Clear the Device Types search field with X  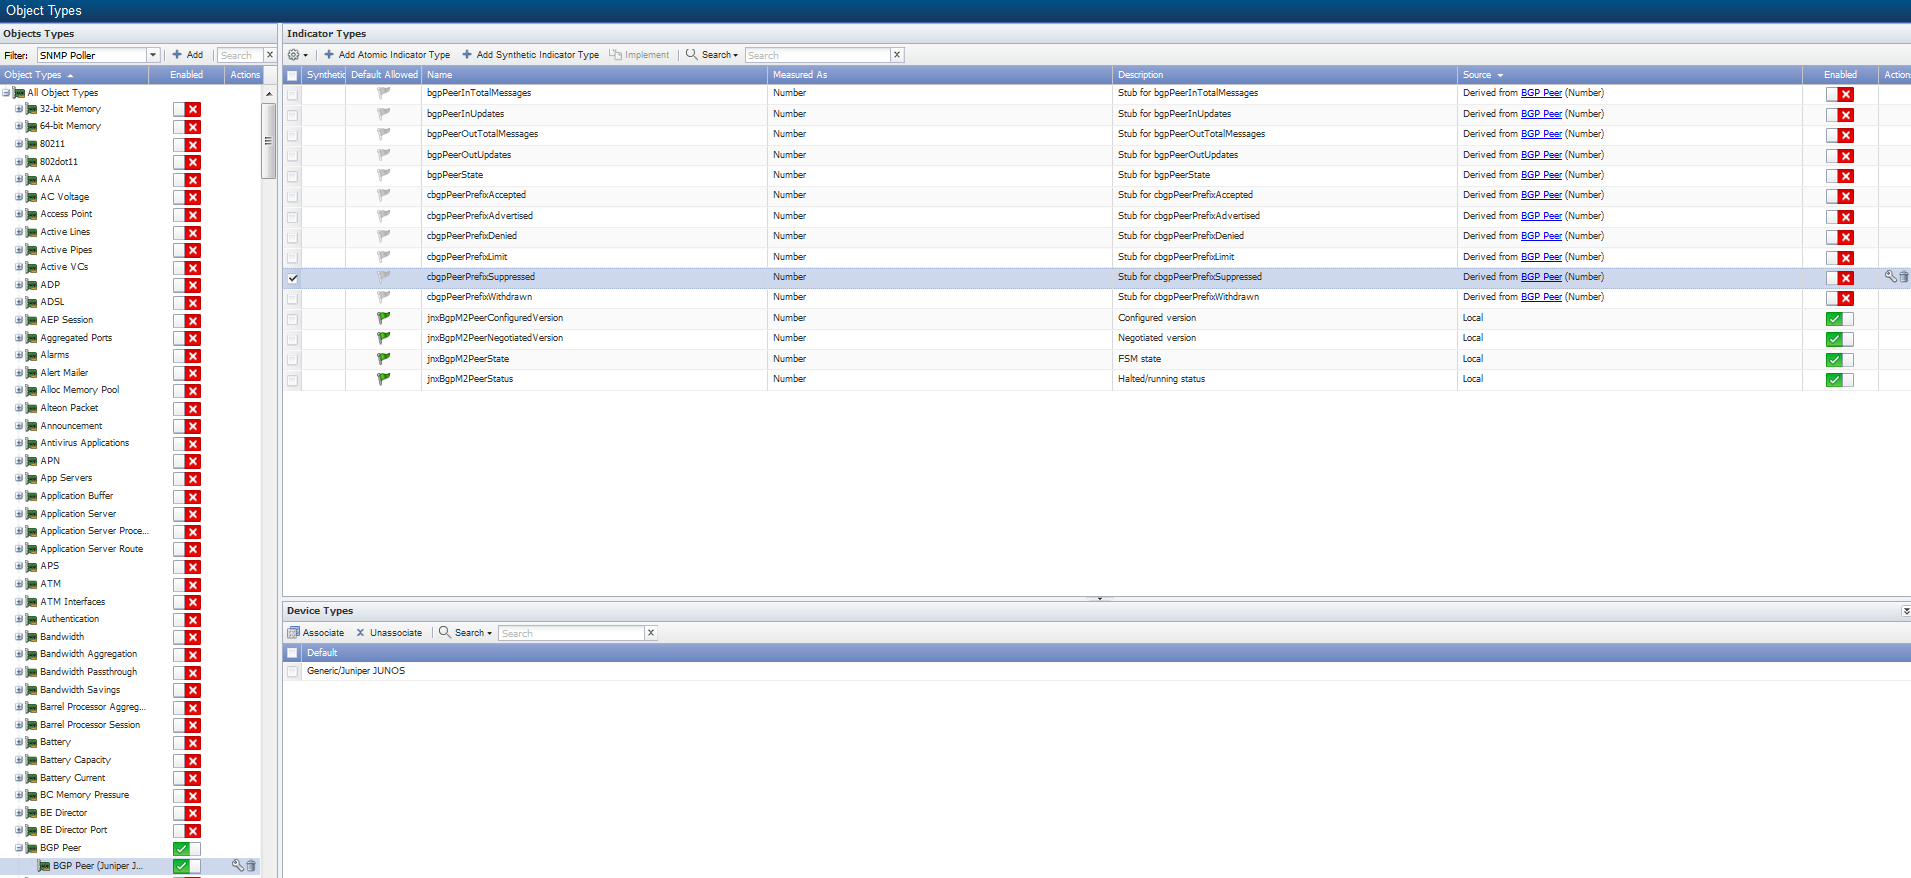tap(651, 633)
